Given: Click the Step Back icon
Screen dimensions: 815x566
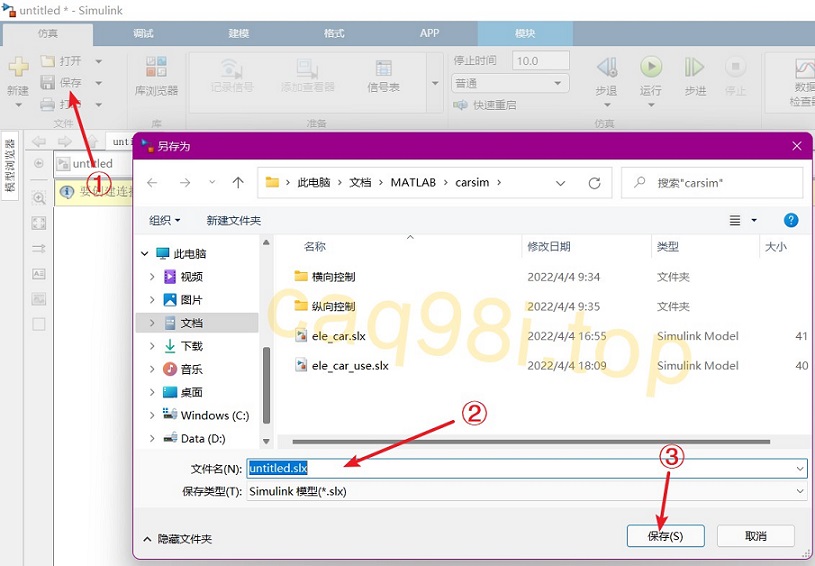Looking at the screenshot, I should (x=607, y=67).
